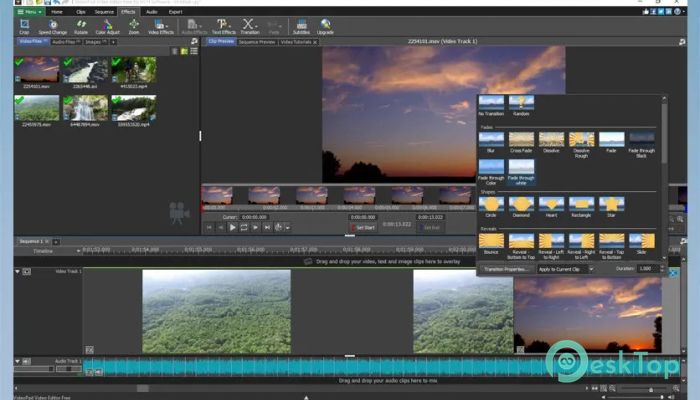Image resolution: width=700 pixels, height=400 pixels.
Task: Click the Rotate effect icon
Action: pos(81,27)
